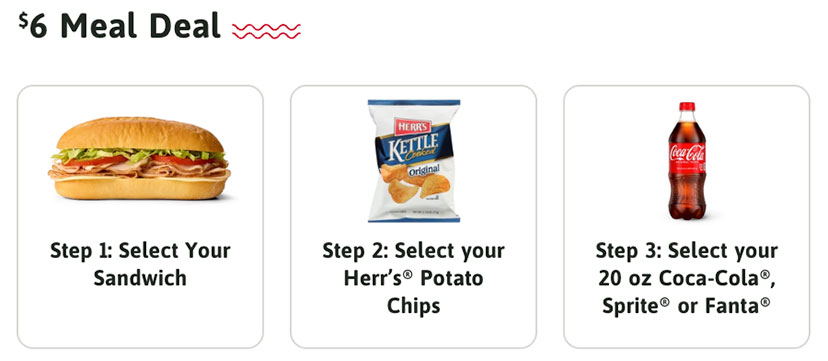Click the red Herr's logo on chip bag
Screen dimensions: 828x361
[x=413, y=127]
